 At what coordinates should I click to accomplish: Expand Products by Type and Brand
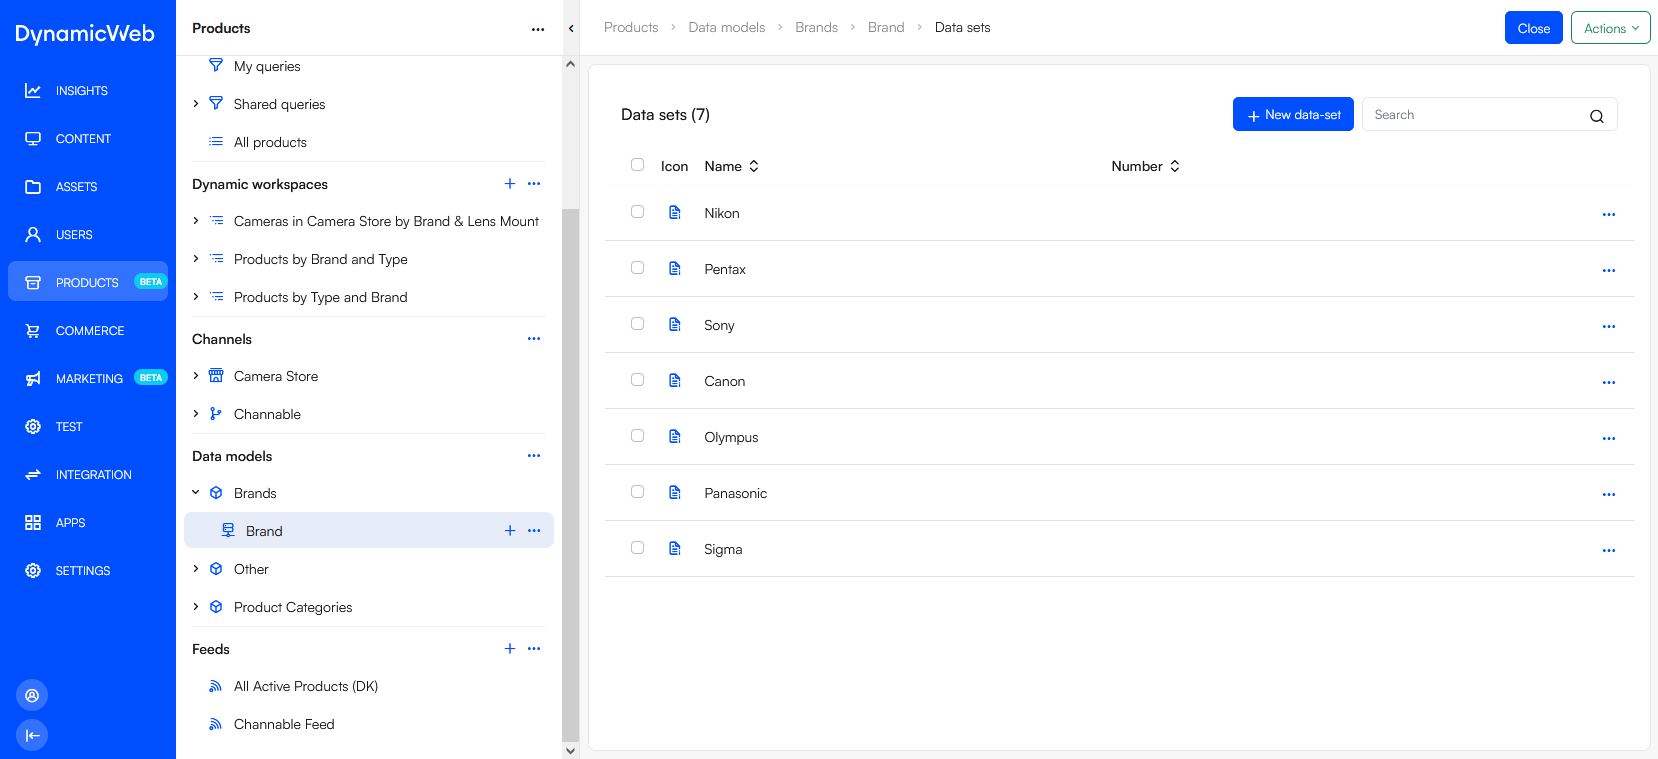coord(196,297)
